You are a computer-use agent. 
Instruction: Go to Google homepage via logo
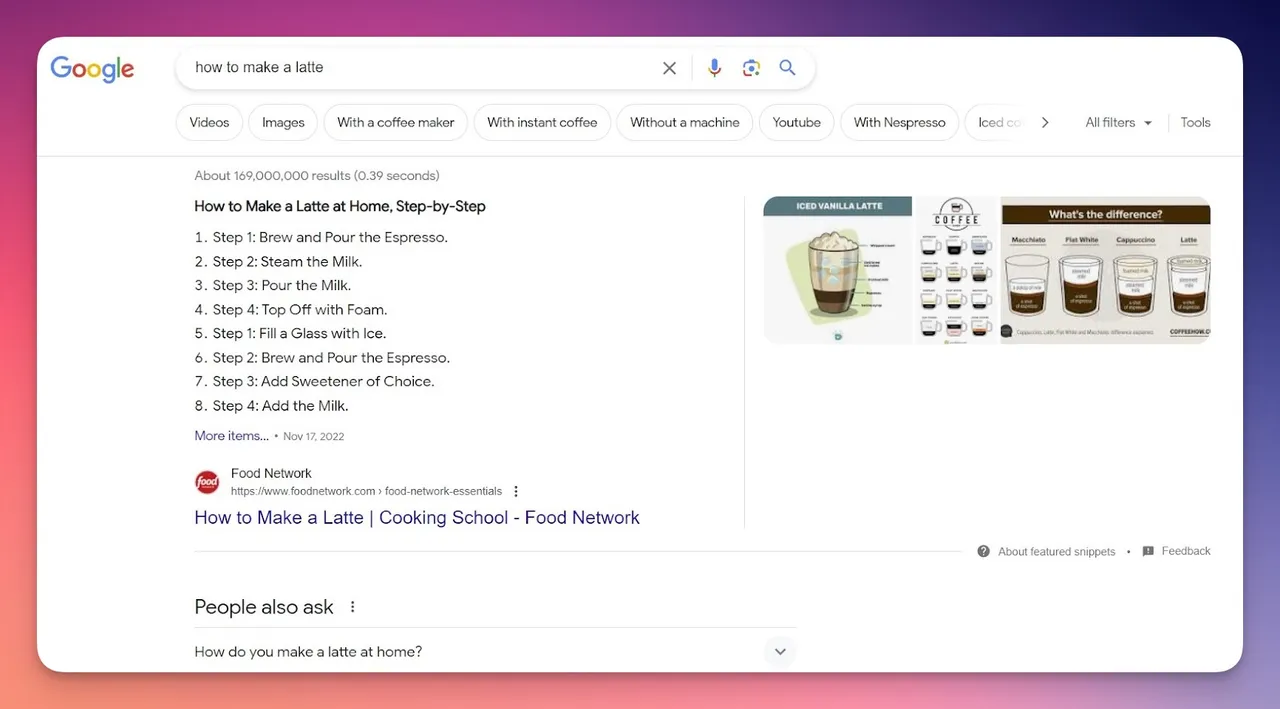click(x=92, y=69)
